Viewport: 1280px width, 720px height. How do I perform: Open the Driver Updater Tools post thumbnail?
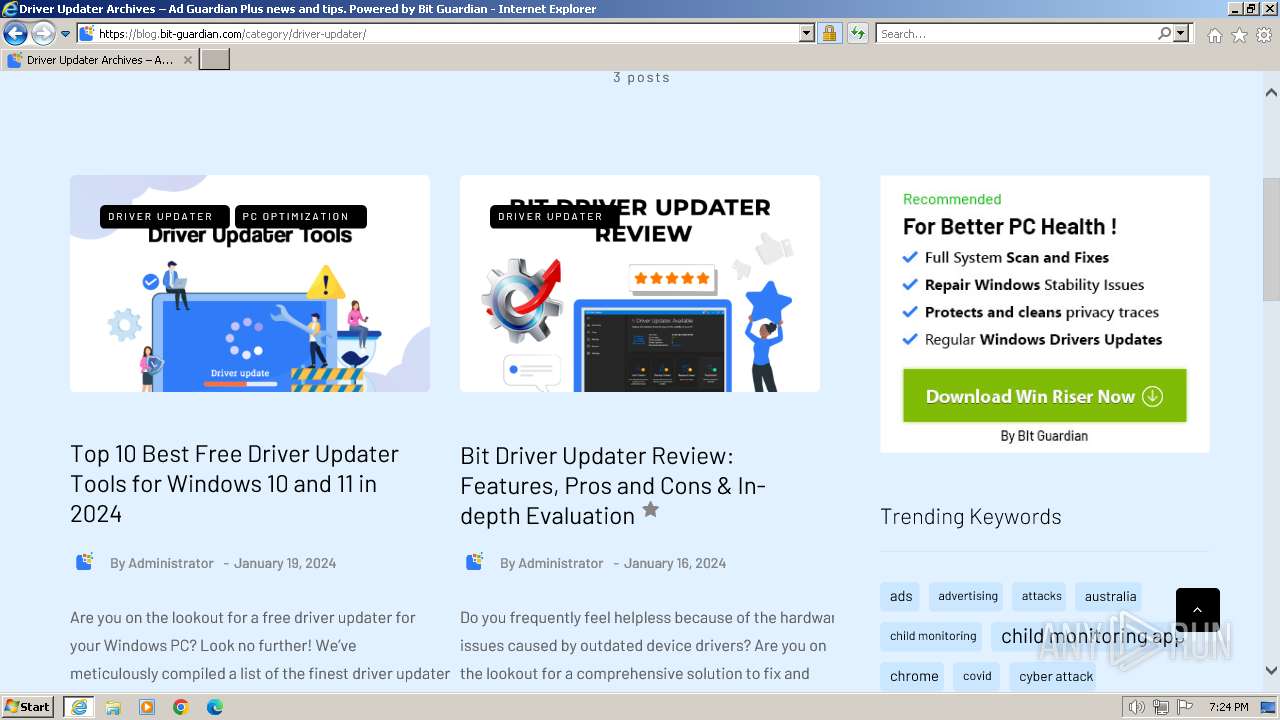(250, 284)
